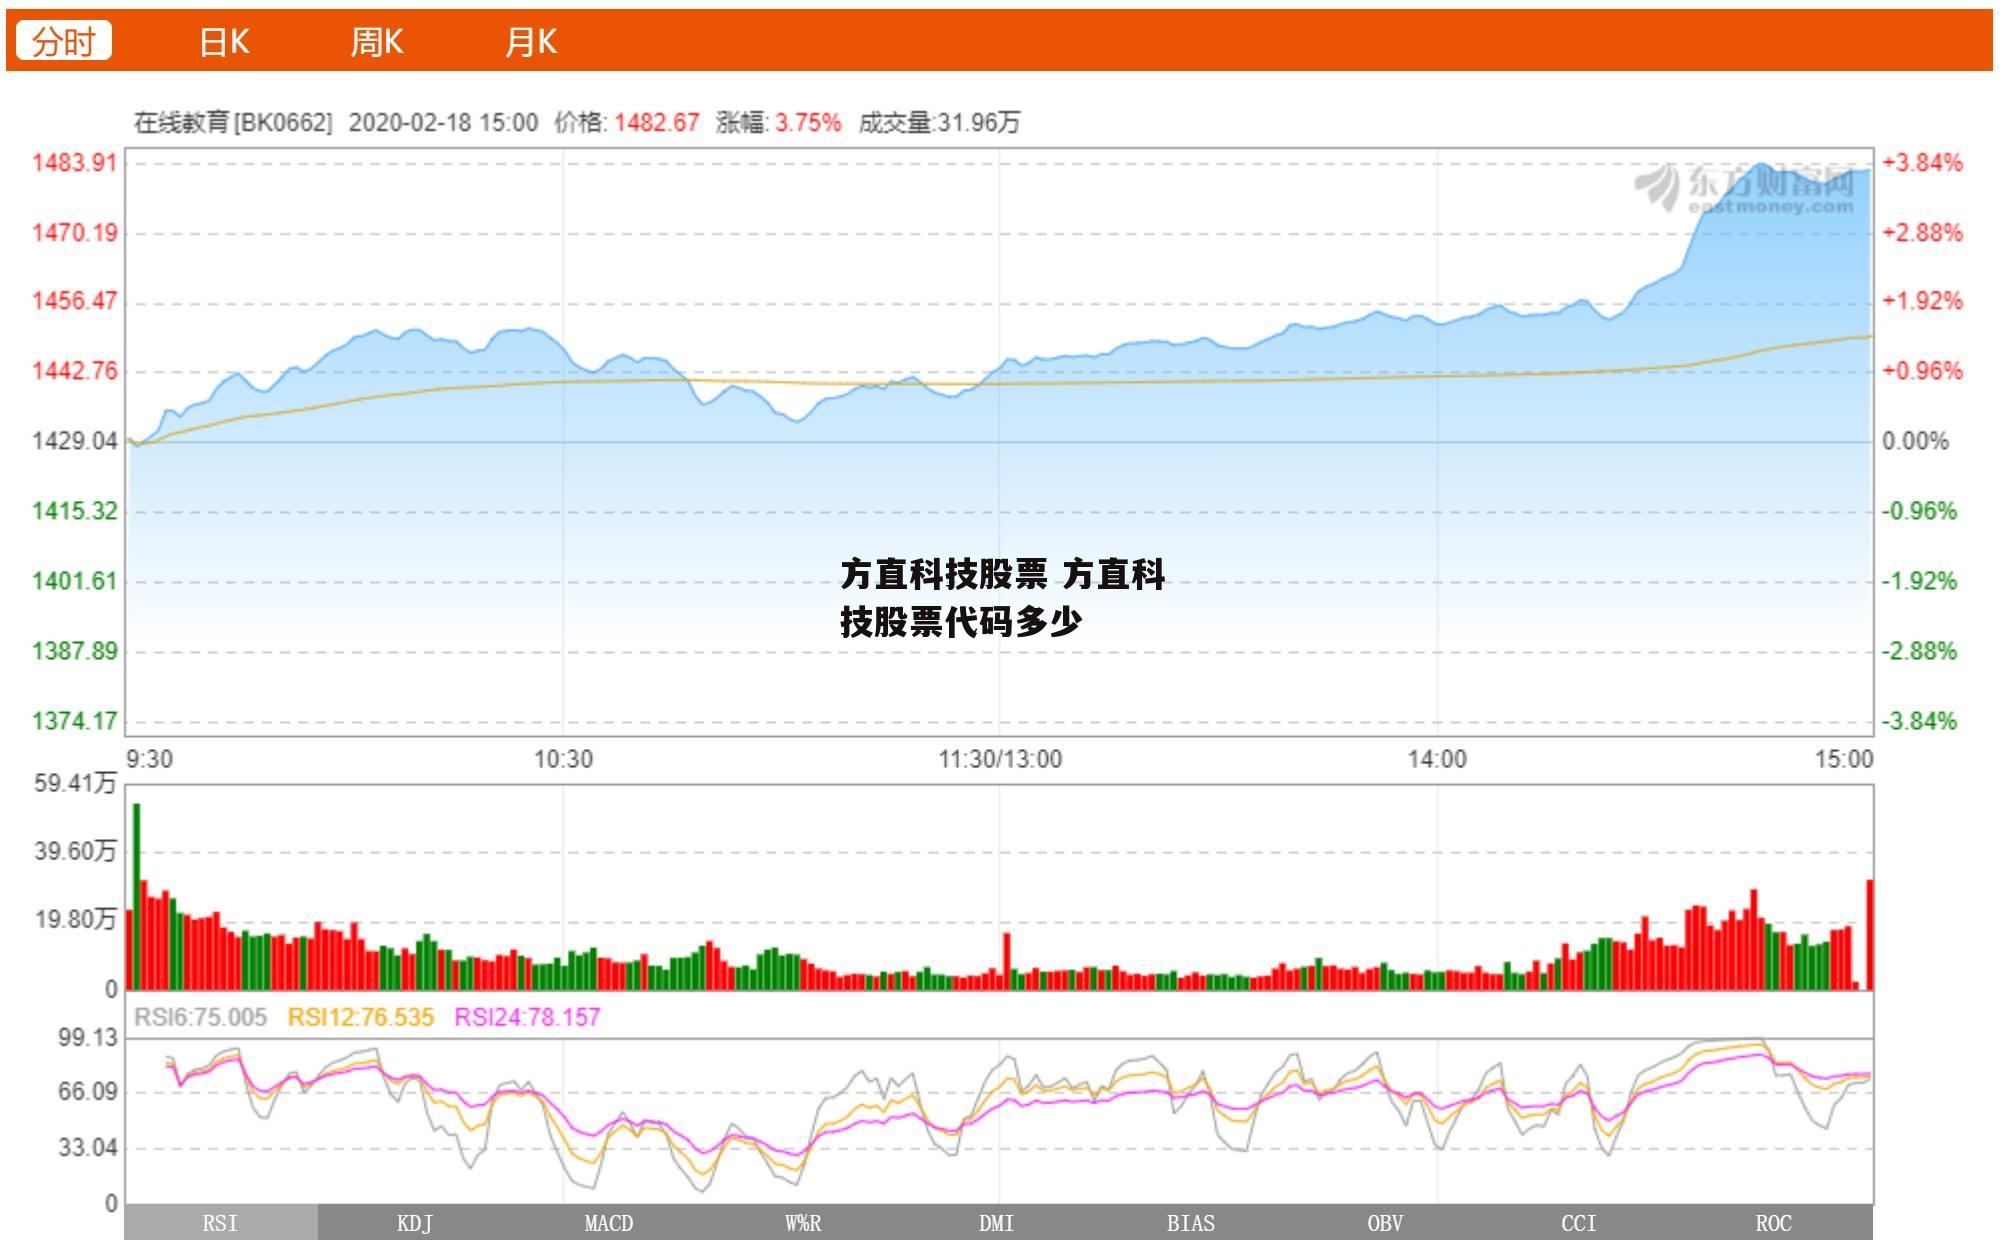Viewport: 2004px width, 1256px height.
Task: Open the BIAS indicator tab
Action: (1191, 1223)
